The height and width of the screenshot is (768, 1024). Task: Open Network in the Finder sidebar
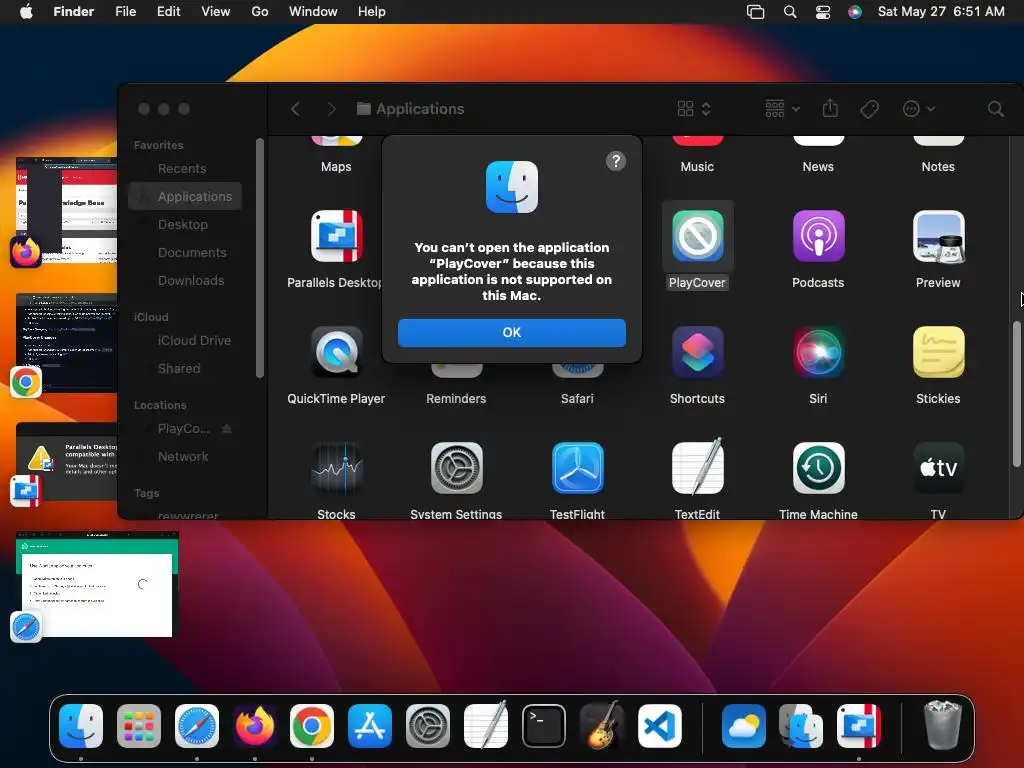[185, 456]
